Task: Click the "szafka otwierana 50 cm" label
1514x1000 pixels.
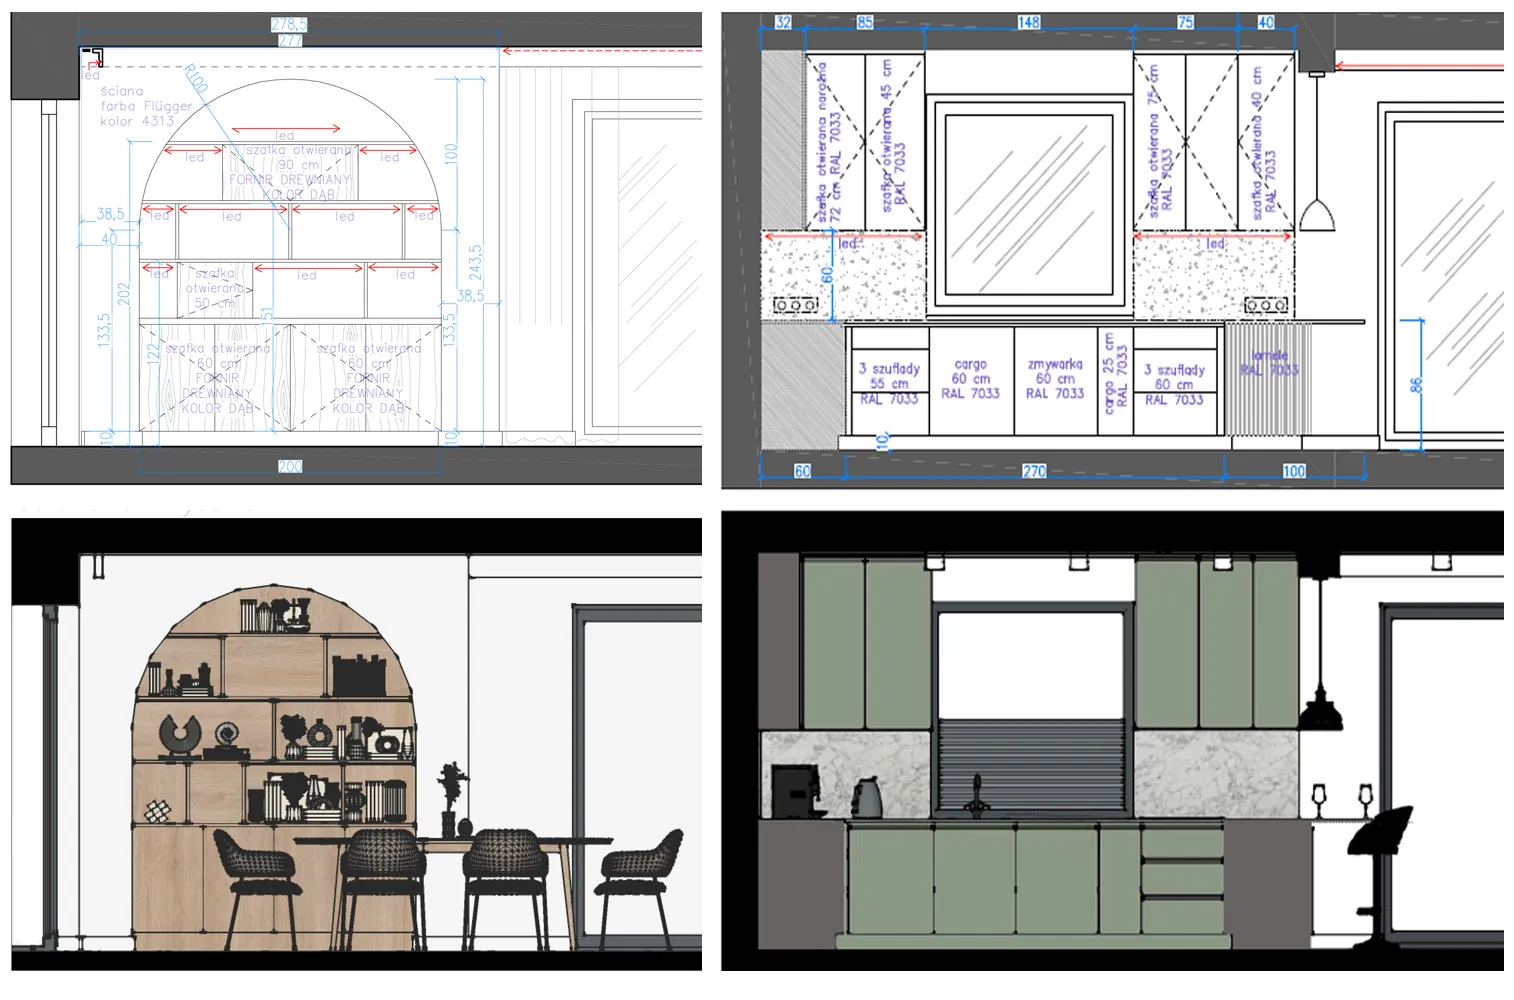Action: click(215, 288)
